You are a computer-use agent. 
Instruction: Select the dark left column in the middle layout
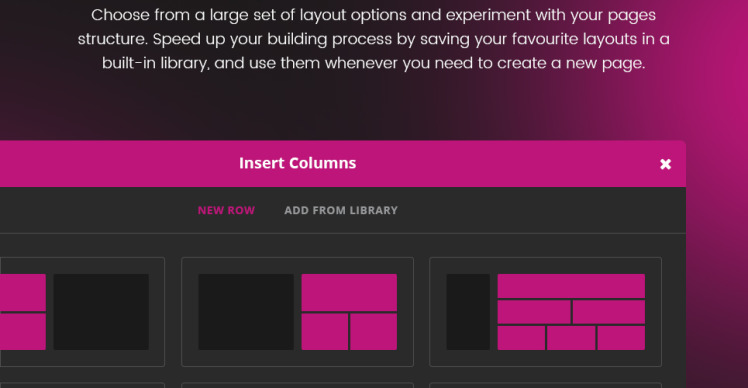pyautogui.click(x=246, y=312)
